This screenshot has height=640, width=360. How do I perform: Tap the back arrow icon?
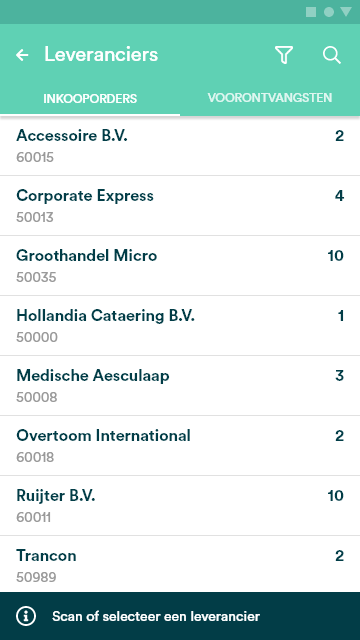[22, 55]
